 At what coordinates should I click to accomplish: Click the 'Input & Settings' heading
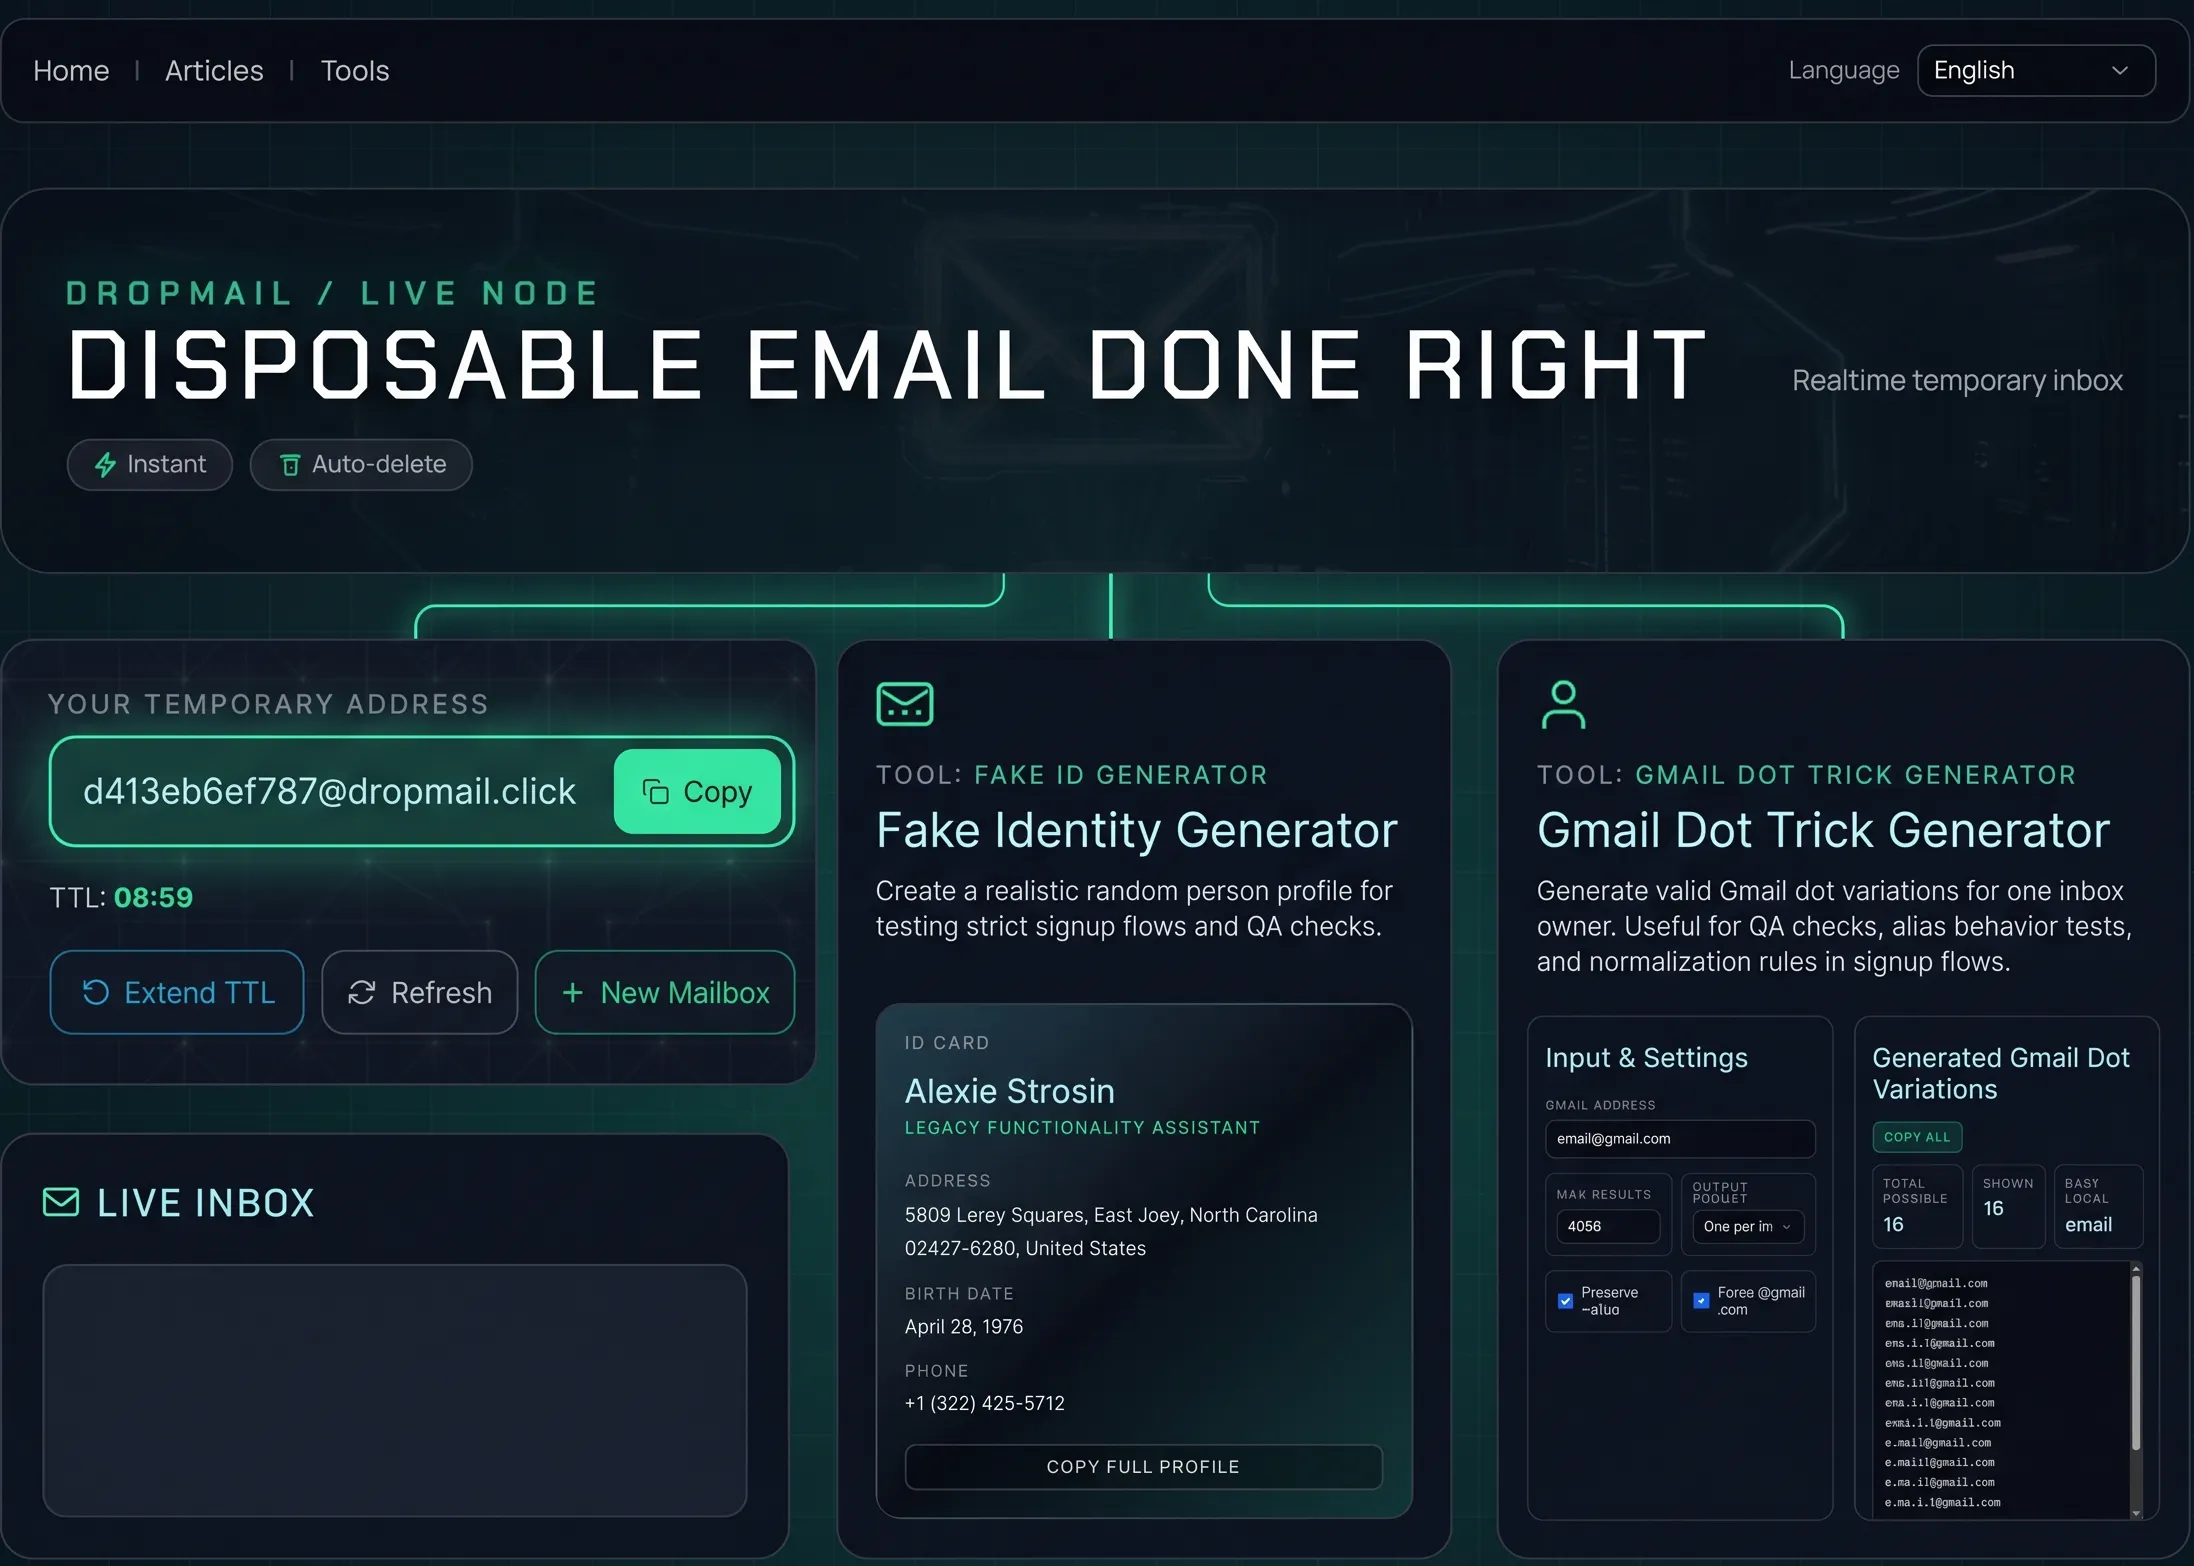click(x=1646, y=1058)
